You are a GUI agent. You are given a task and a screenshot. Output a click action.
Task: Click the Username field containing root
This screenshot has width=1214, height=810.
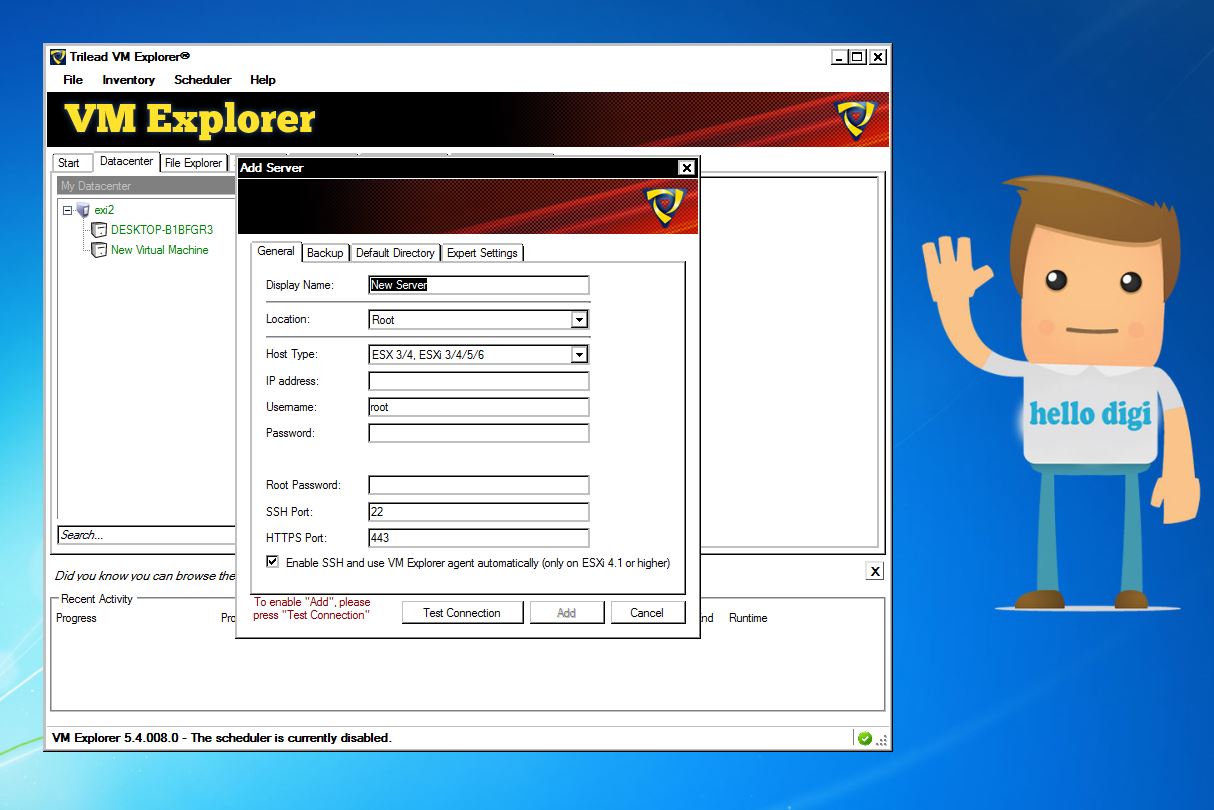point(479,407)
